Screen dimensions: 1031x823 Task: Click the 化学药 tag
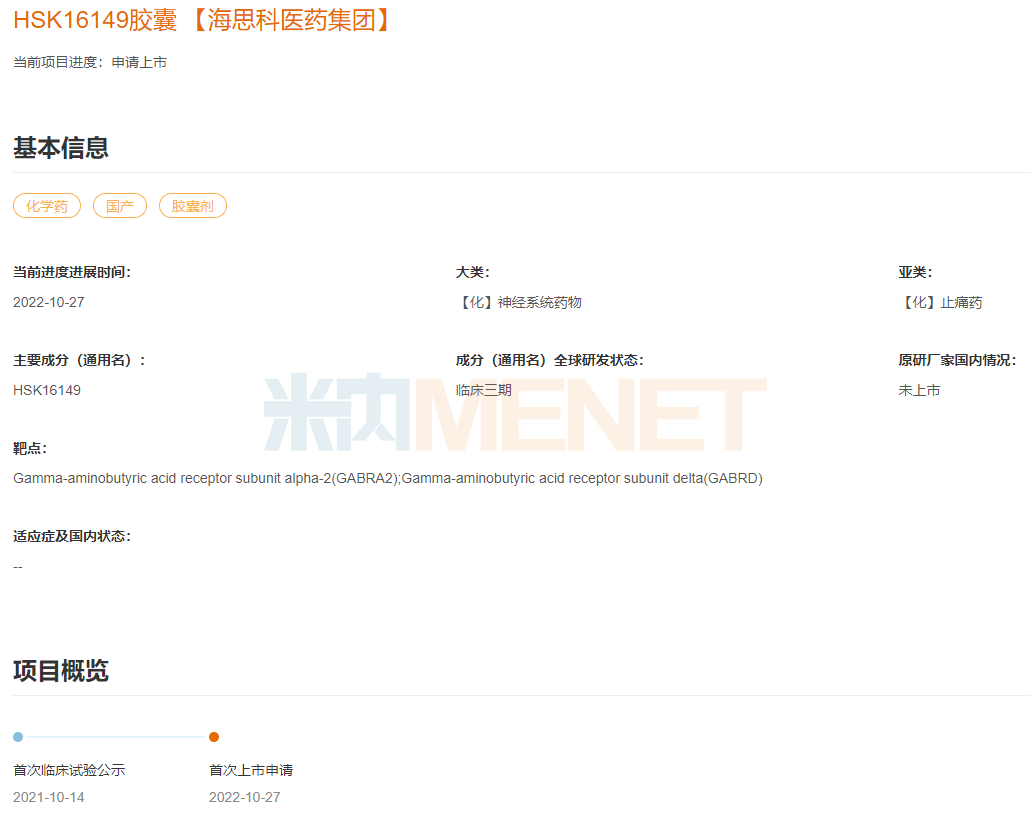click(47, 206)
